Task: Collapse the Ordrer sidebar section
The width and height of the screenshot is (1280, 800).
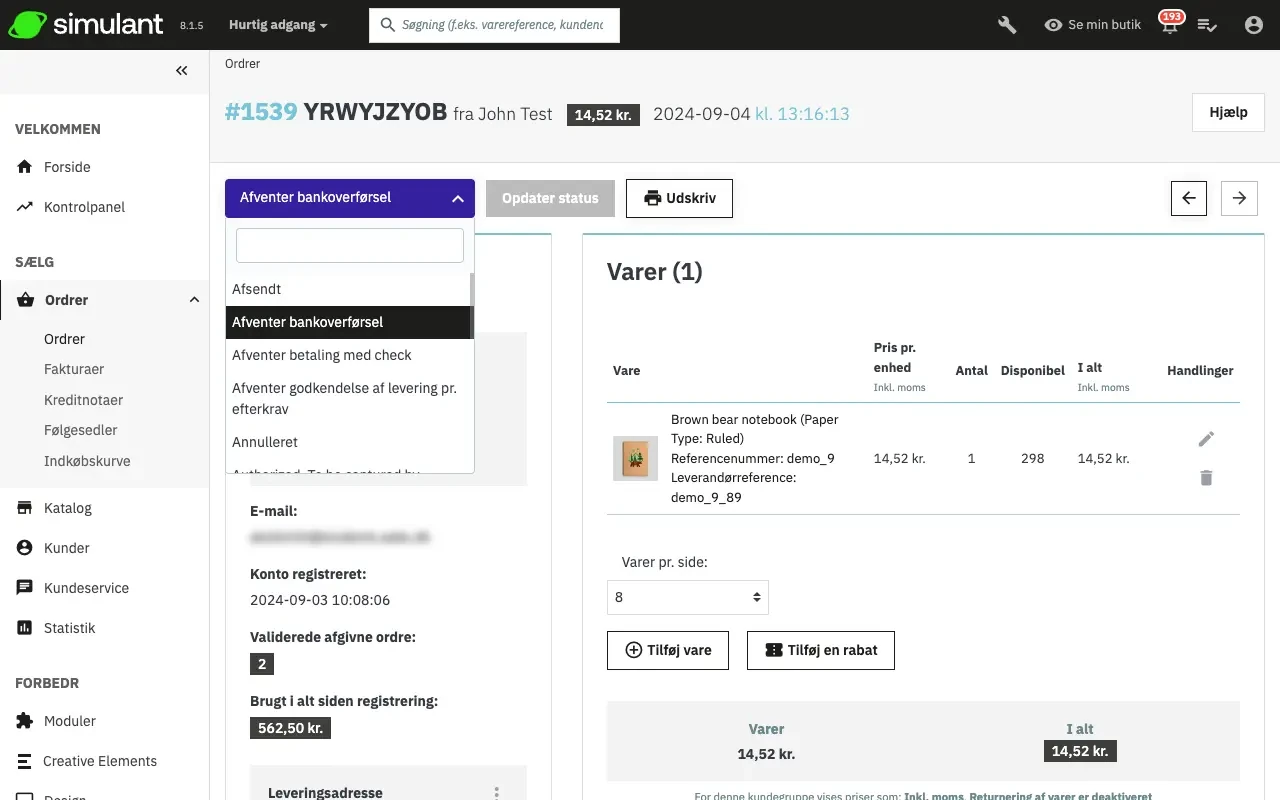Action: point(194,300)
